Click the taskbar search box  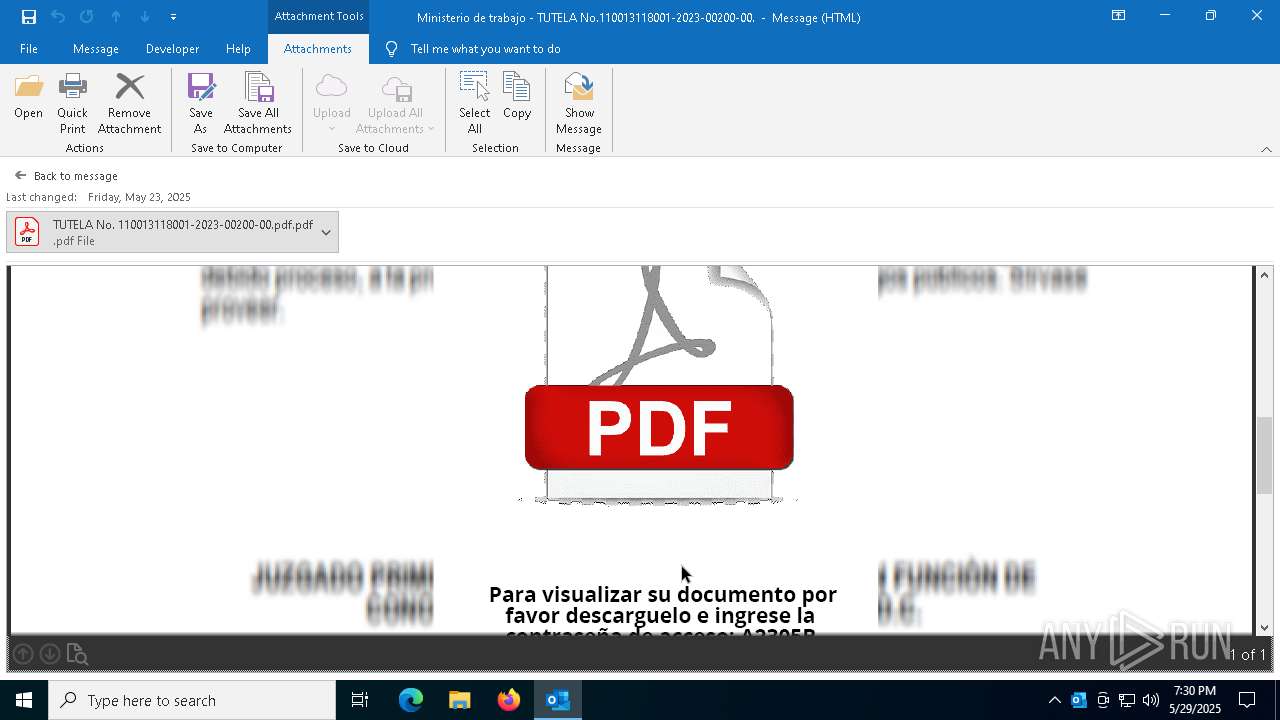(x=192, y=700)
